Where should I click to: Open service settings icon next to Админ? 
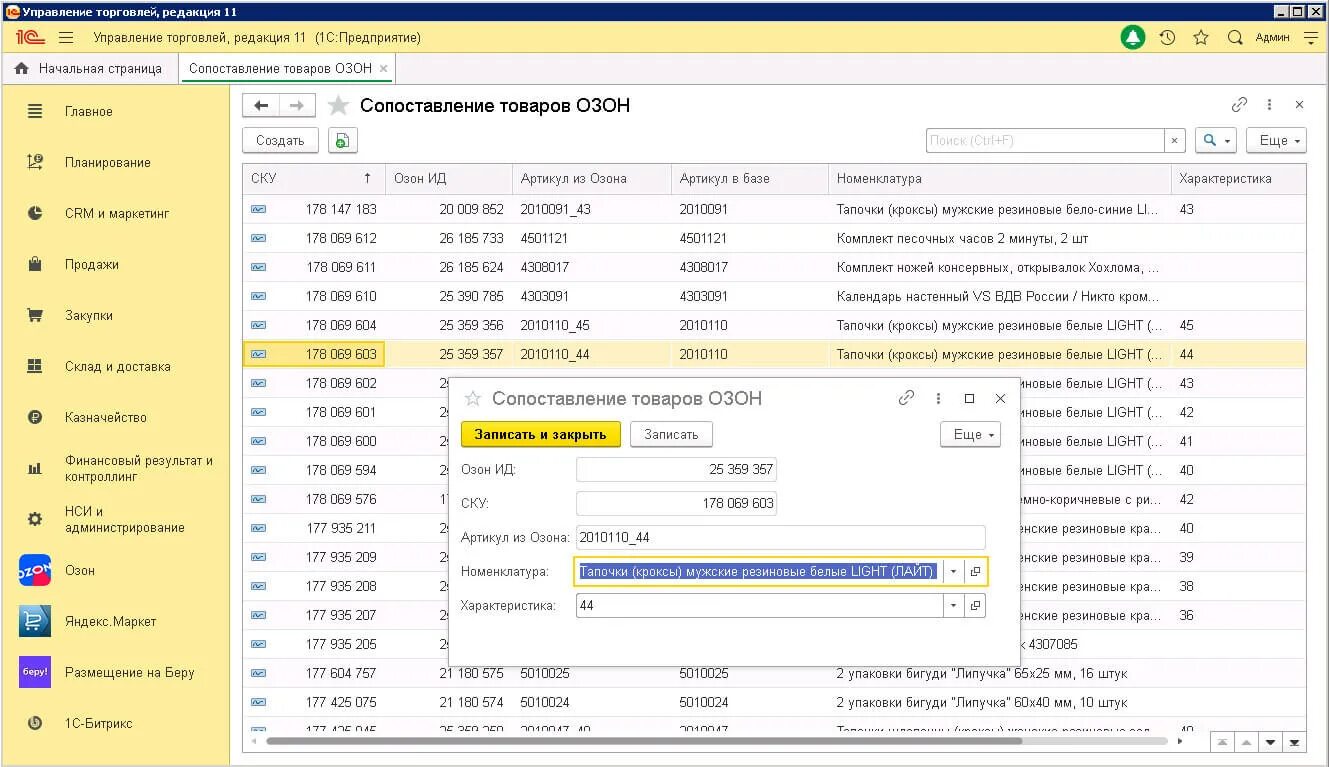(1311, 37)
